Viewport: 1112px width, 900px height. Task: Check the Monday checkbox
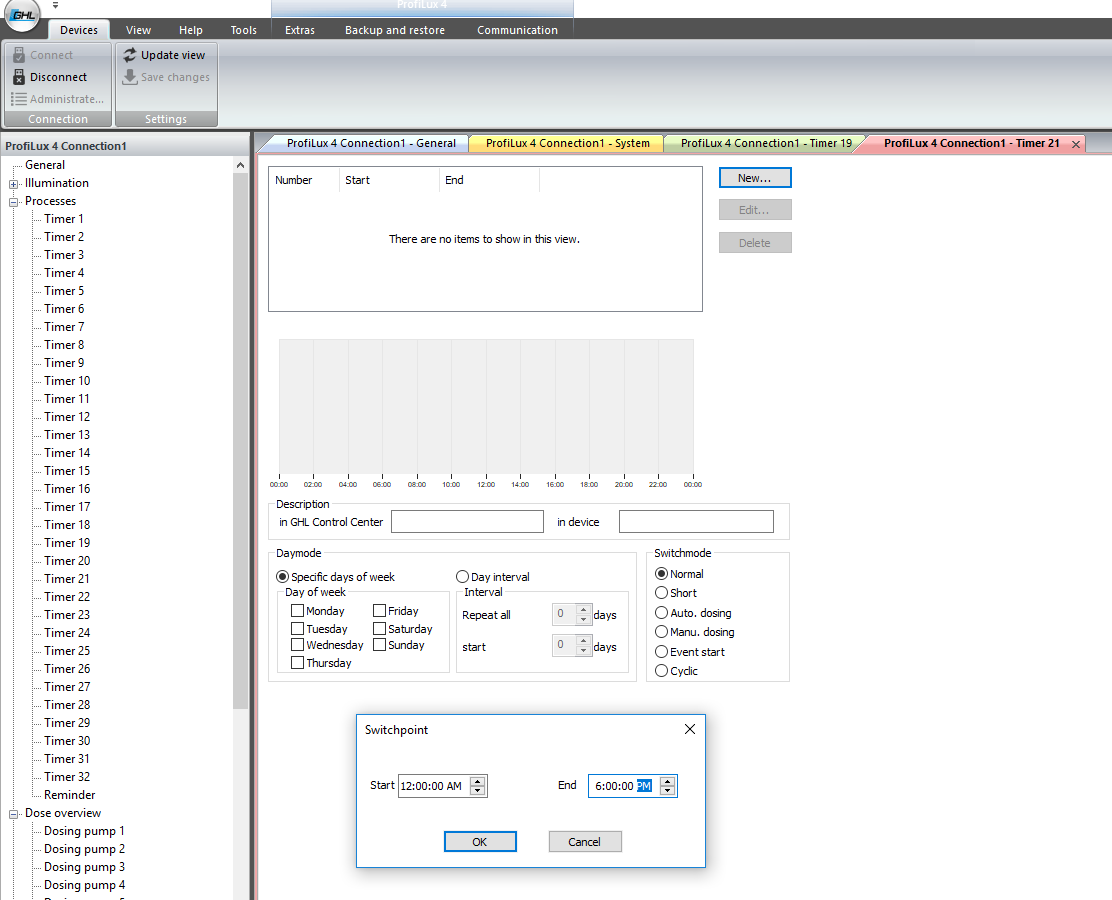pos(297,611)
